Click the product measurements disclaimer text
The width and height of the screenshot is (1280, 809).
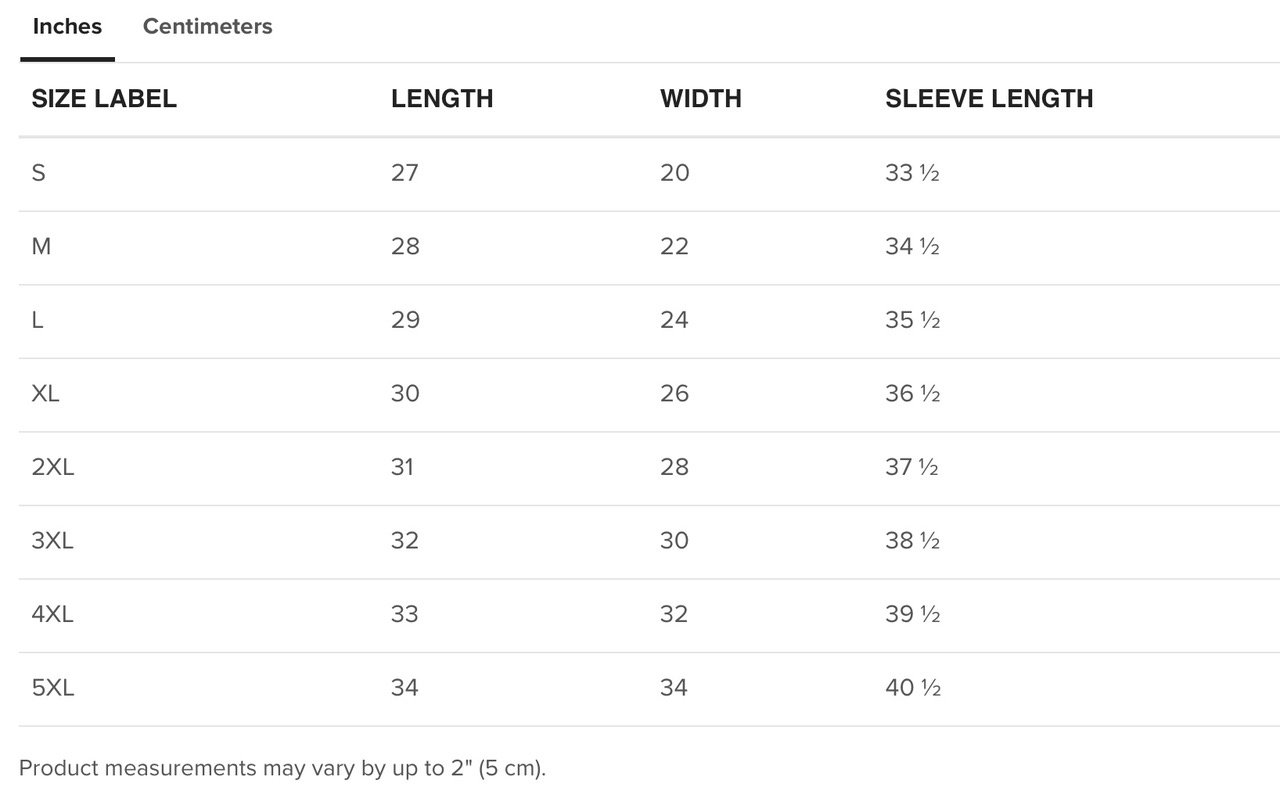[283, 768]
